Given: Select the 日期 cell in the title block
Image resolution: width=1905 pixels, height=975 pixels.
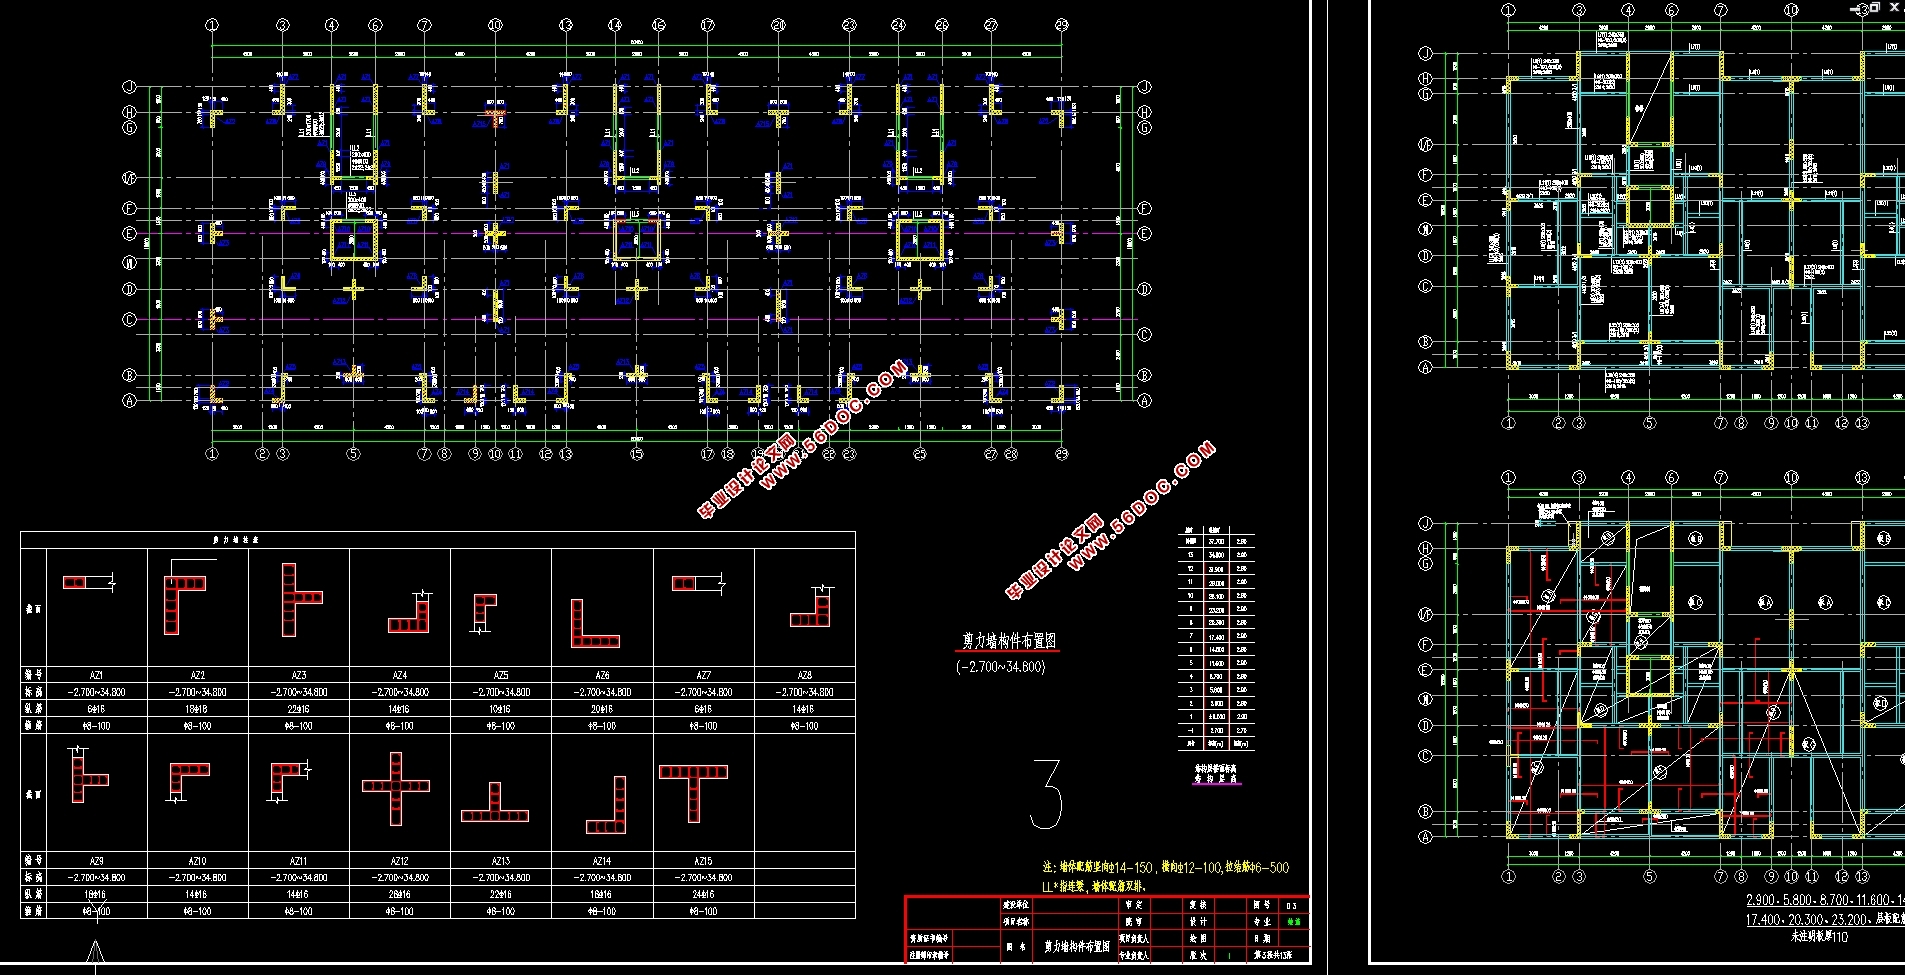Looking at the screenshot, I should (1263, 939).
